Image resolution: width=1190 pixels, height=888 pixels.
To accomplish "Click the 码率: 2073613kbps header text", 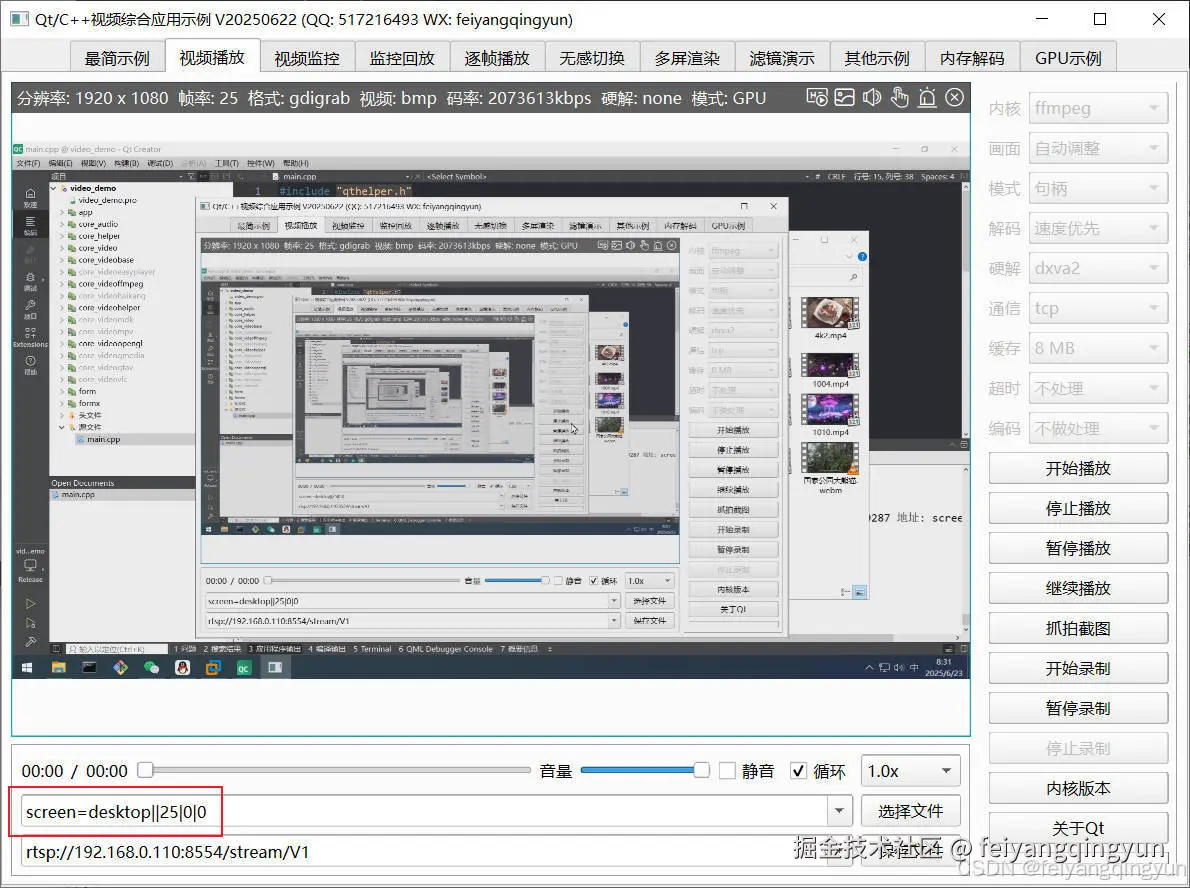I will pyautogui.click(x=518, y=98).
